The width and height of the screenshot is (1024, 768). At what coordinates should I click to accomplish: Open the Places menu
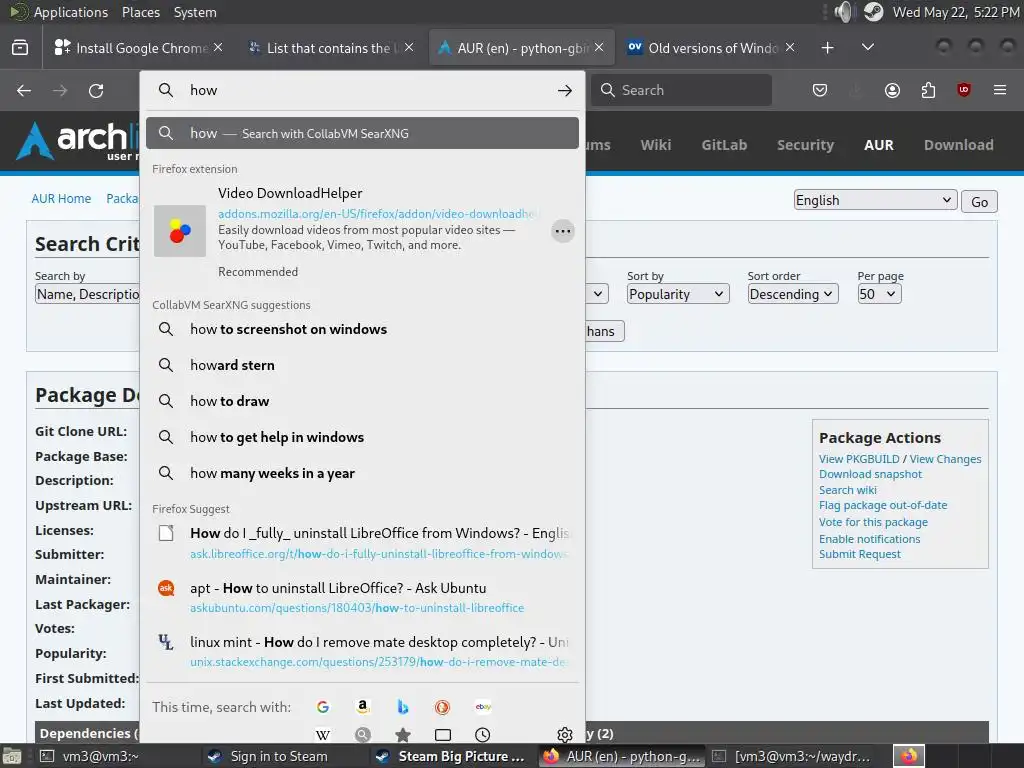coord(140,12)
